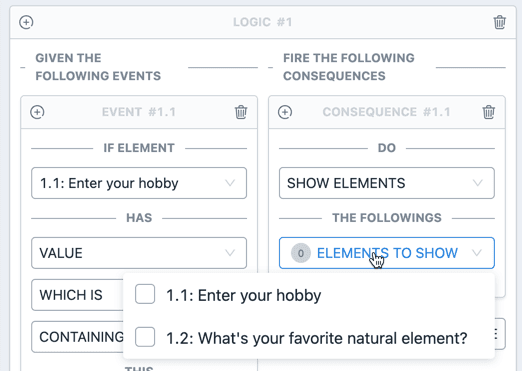Click the LOGIC #1 header title
The width and height of the screenshot is (522, 371).
point(263,22)
